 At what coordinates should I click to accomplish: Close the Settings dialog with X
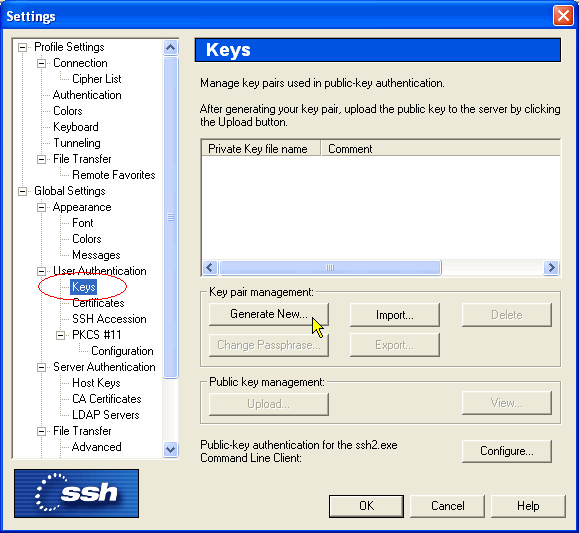(563, 16)
